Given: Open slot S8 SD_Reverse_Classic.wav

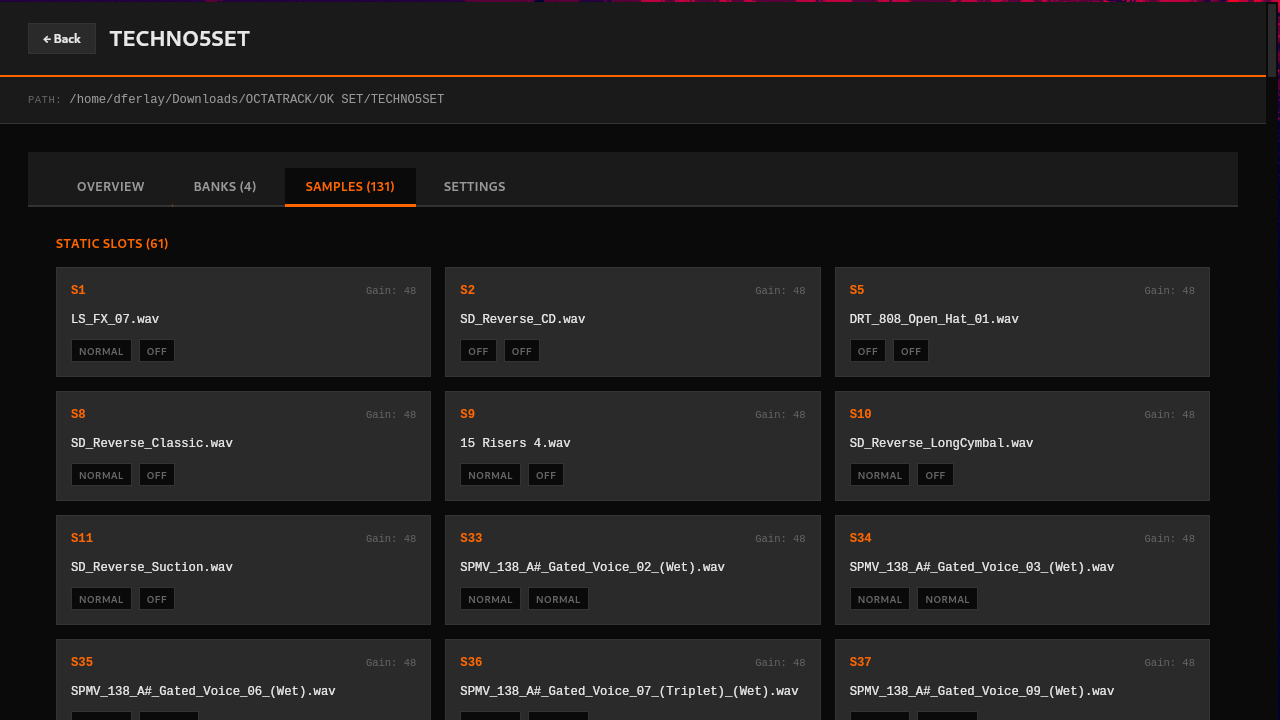Looking at the screenshot, I should coord(243,444).
